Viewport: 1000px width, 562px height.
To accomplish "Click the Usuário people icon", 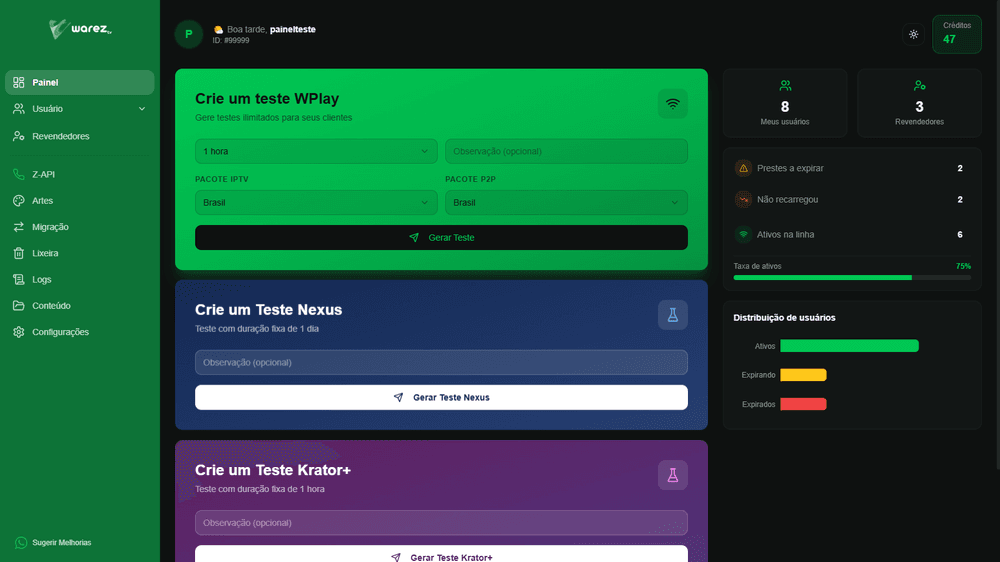I will coord(18,109).
